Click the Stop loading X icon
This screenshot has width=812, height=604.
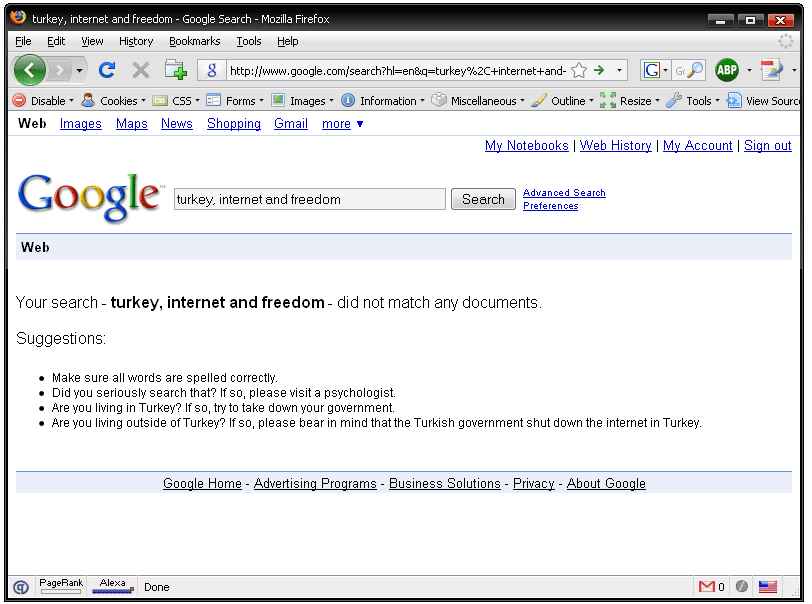click(x=140, y=70)
